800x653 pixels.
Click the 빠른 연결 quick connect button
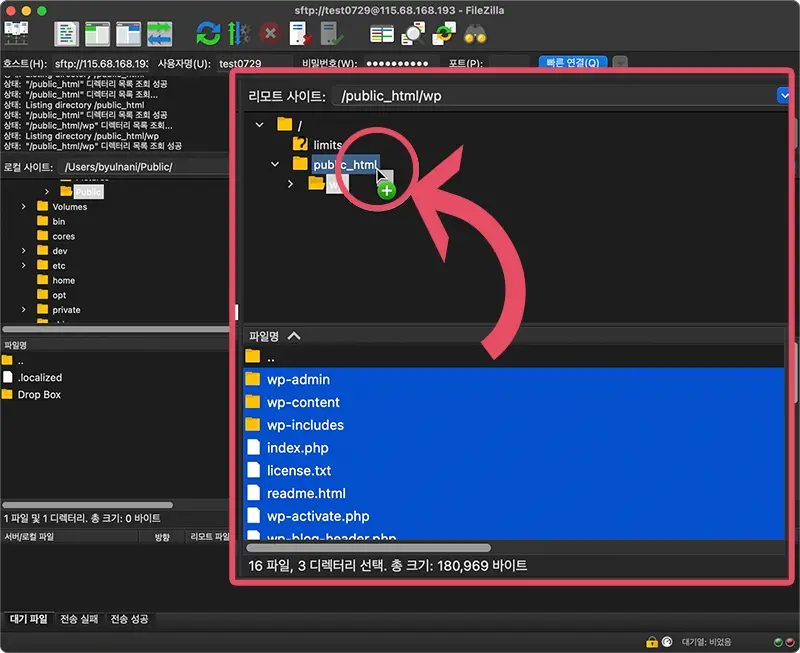572,62
